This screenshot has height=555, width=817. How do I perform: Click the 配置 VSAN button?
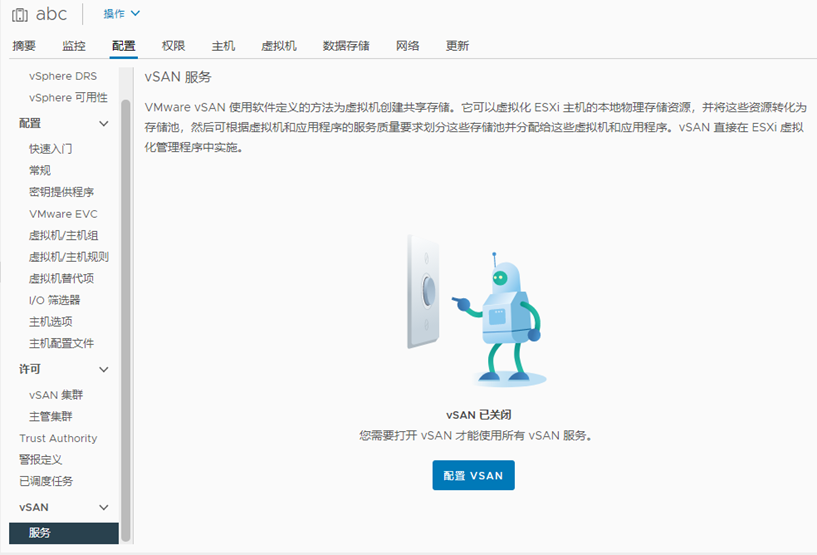pyautogui.click(x=473, y=475)
